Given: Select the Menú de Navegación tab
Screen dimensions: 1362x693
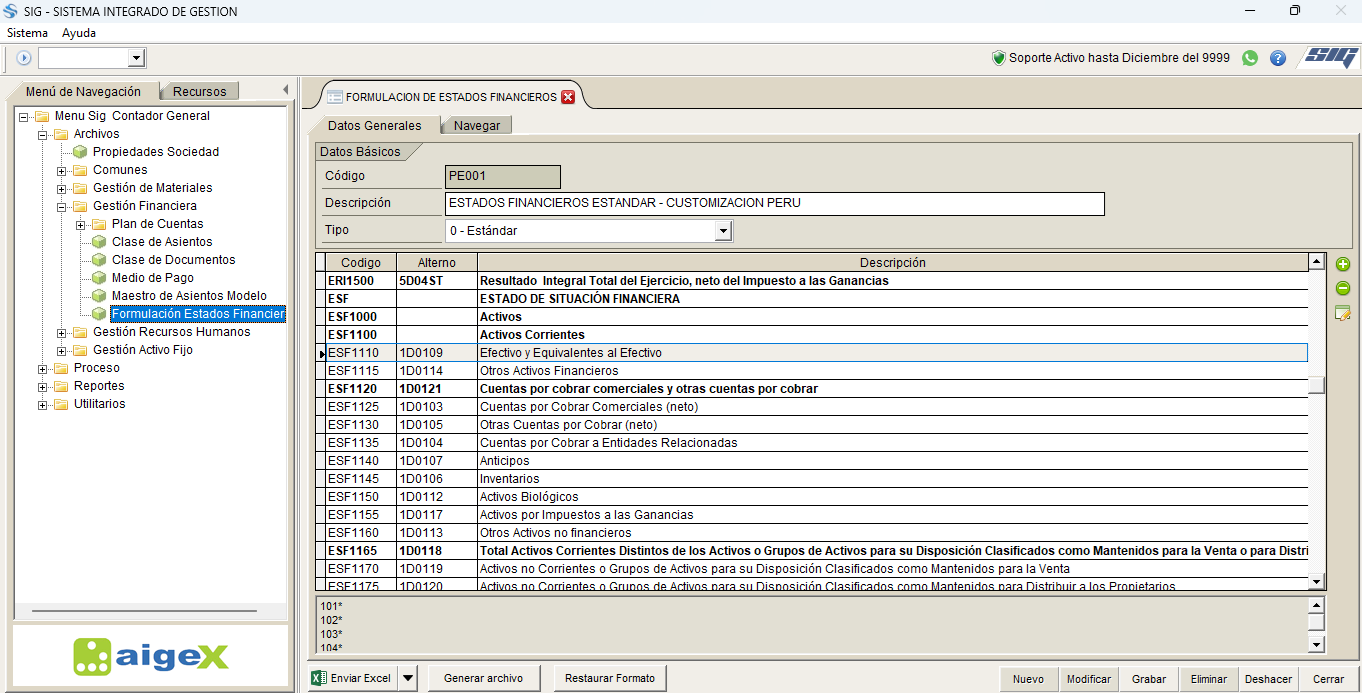Looking at the screenshot, I should coord(83,91).
